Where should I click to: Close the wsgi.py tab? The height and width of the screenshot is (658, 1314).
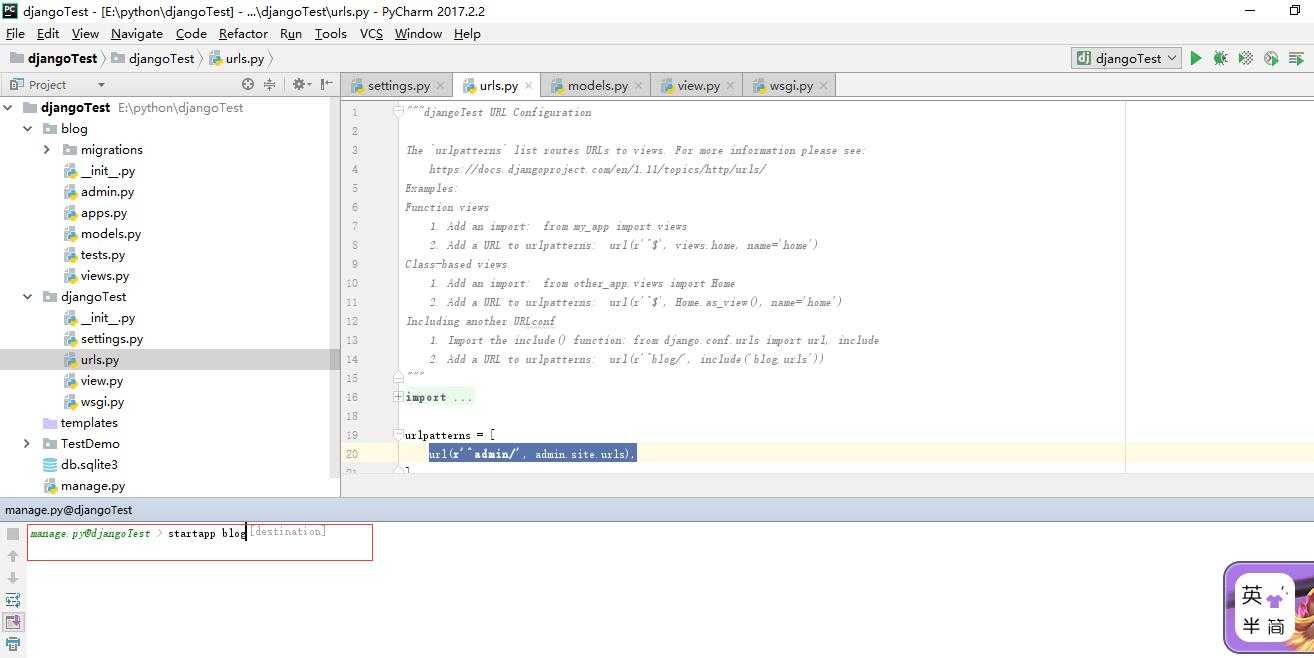[x=824, y=86]
